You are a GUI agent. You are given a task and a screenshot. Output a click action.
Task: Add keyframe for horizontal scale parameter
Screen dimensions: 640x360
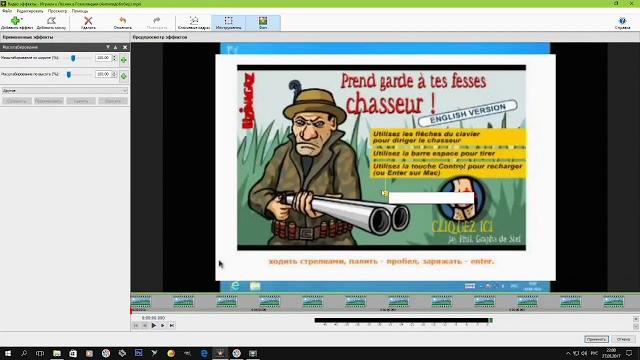[124, 60]
